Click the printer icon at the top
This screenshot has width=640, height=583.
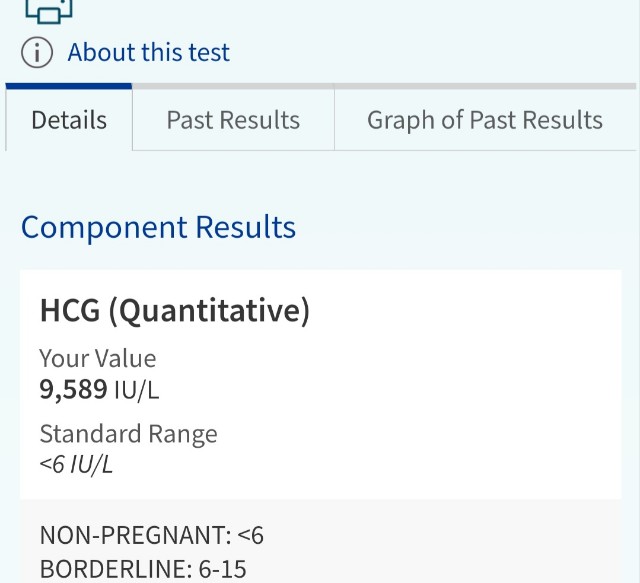point(49,11)
